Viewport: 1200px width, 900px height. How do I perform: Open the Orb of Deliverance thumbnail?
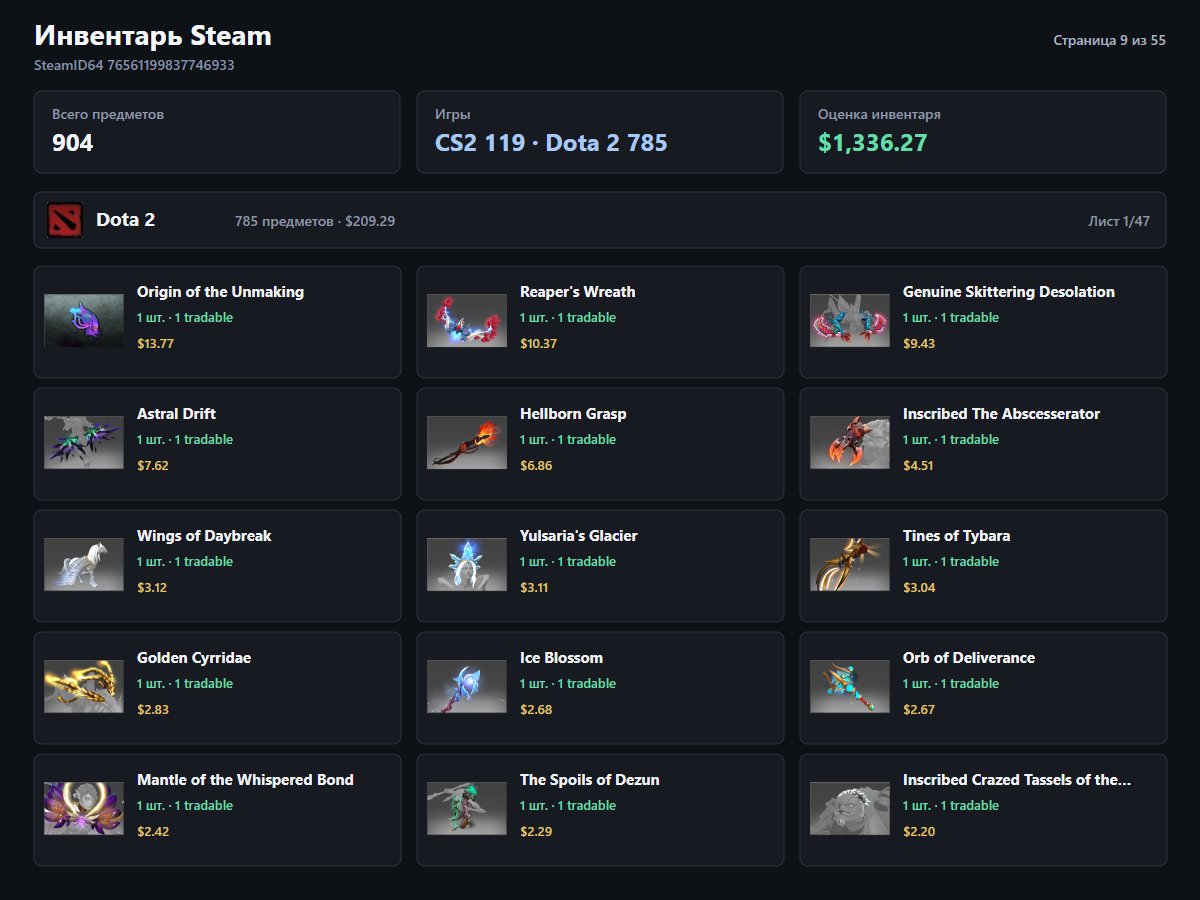click(x=850, y=687)
